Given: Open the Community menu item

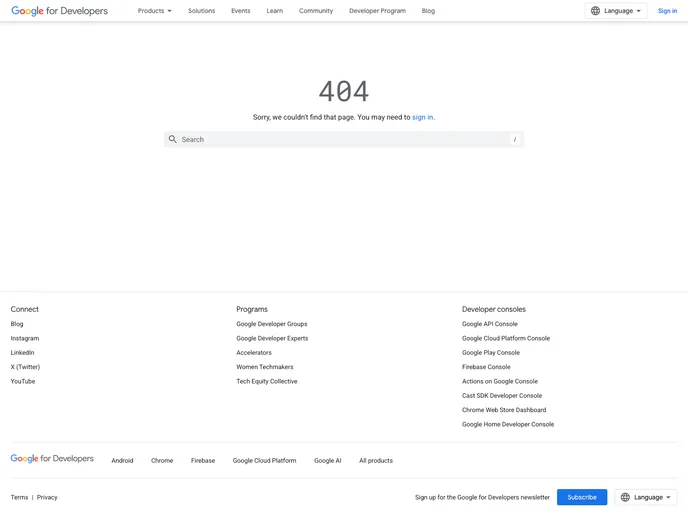Looking at the screenshot, I should pyautogui.click(x=316, y=11).
